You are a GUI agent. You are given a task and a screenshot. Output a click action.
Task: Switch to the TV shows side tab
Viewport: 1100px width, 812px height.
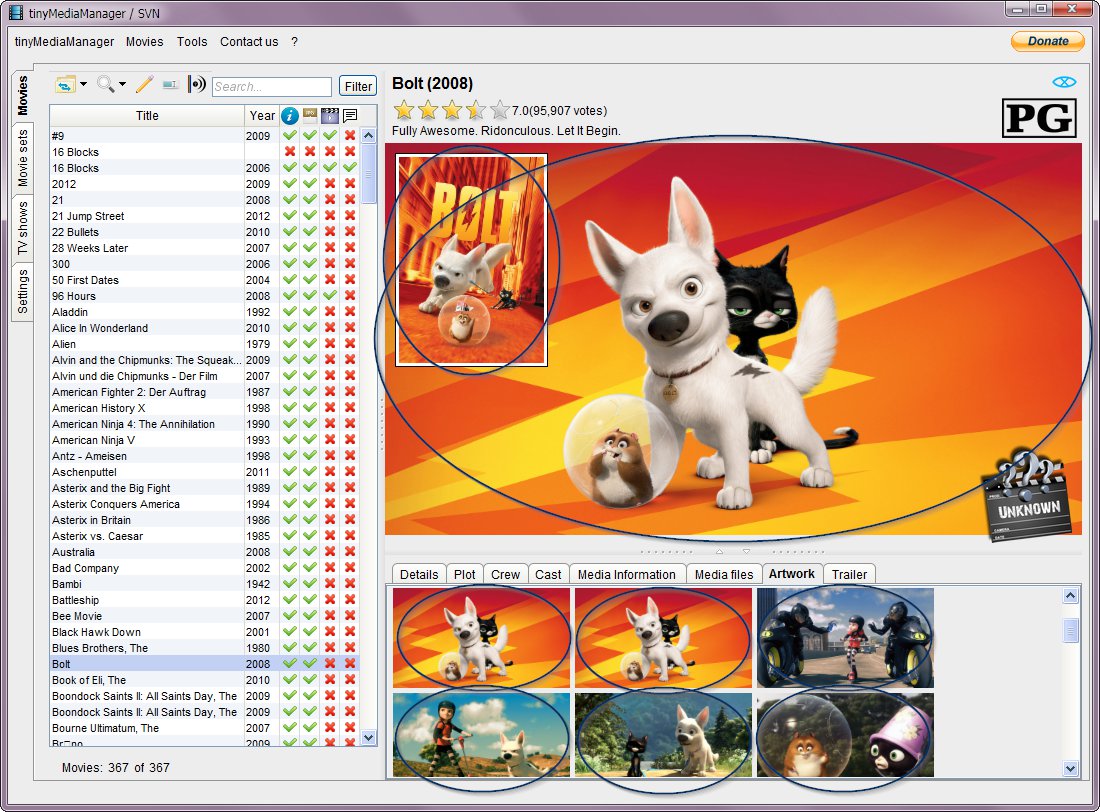(x=23, y=228)
